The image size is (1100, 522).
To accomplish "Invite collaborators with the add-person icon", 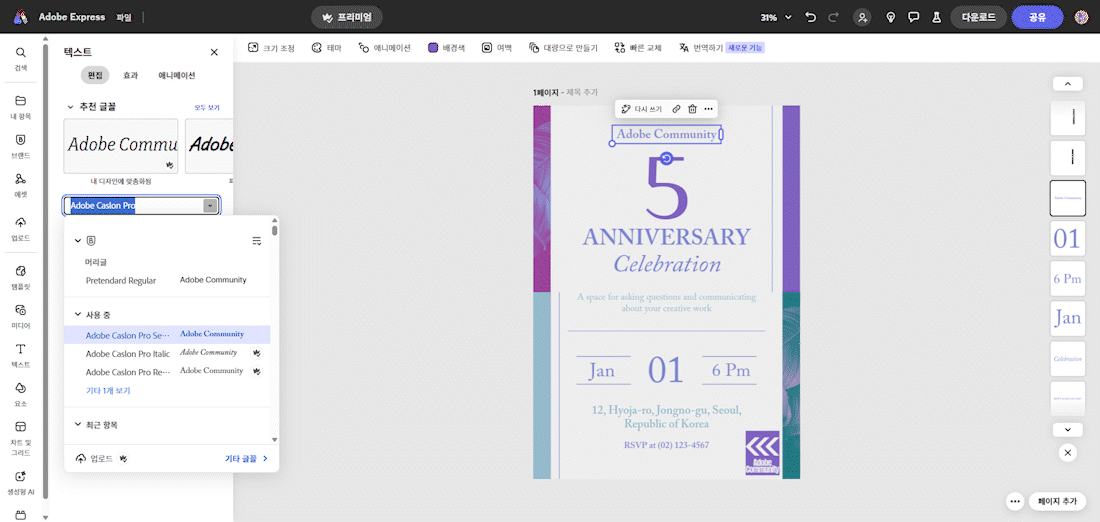I will click(862, 18).
